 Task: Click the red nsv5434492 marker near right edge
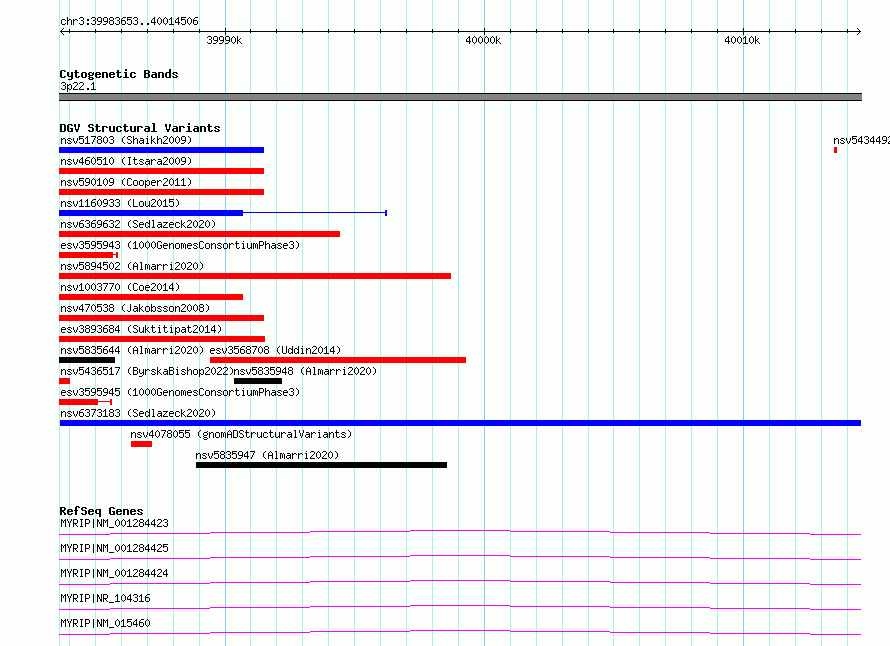point(835,150)
